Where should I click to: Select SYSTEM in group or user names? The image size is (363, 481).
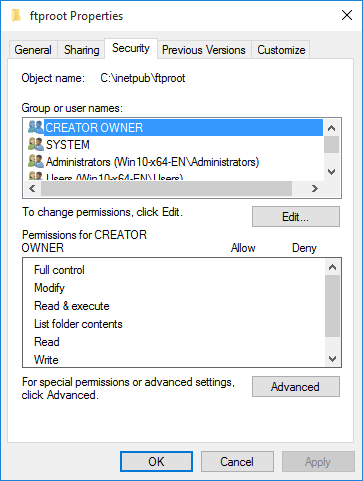click(x=68, y=145)
